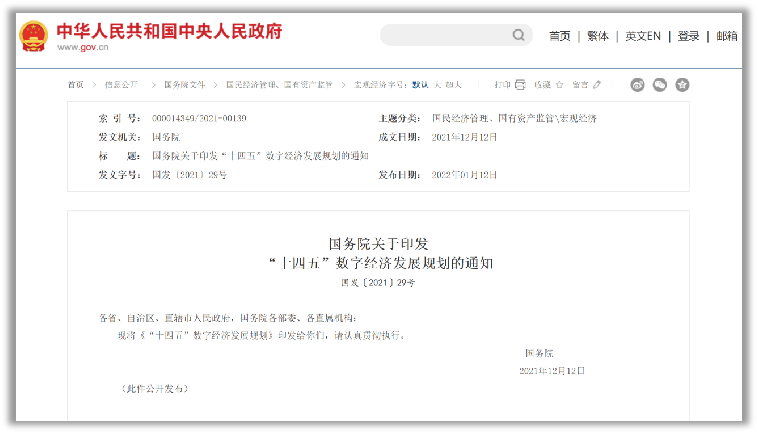Select the 标题 value in the info table

click(260, 156)
